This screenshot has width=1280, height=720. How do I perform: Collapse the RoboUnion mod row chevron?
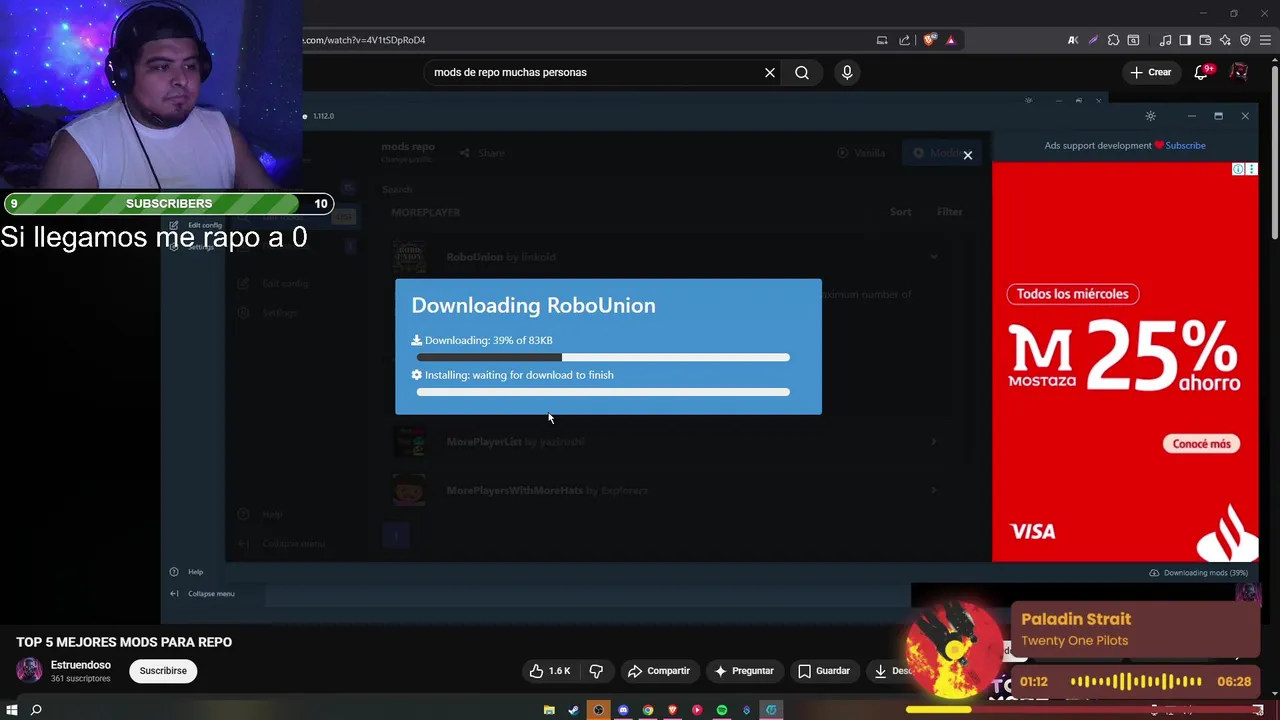pyautogui.click(x=934, y=257)
